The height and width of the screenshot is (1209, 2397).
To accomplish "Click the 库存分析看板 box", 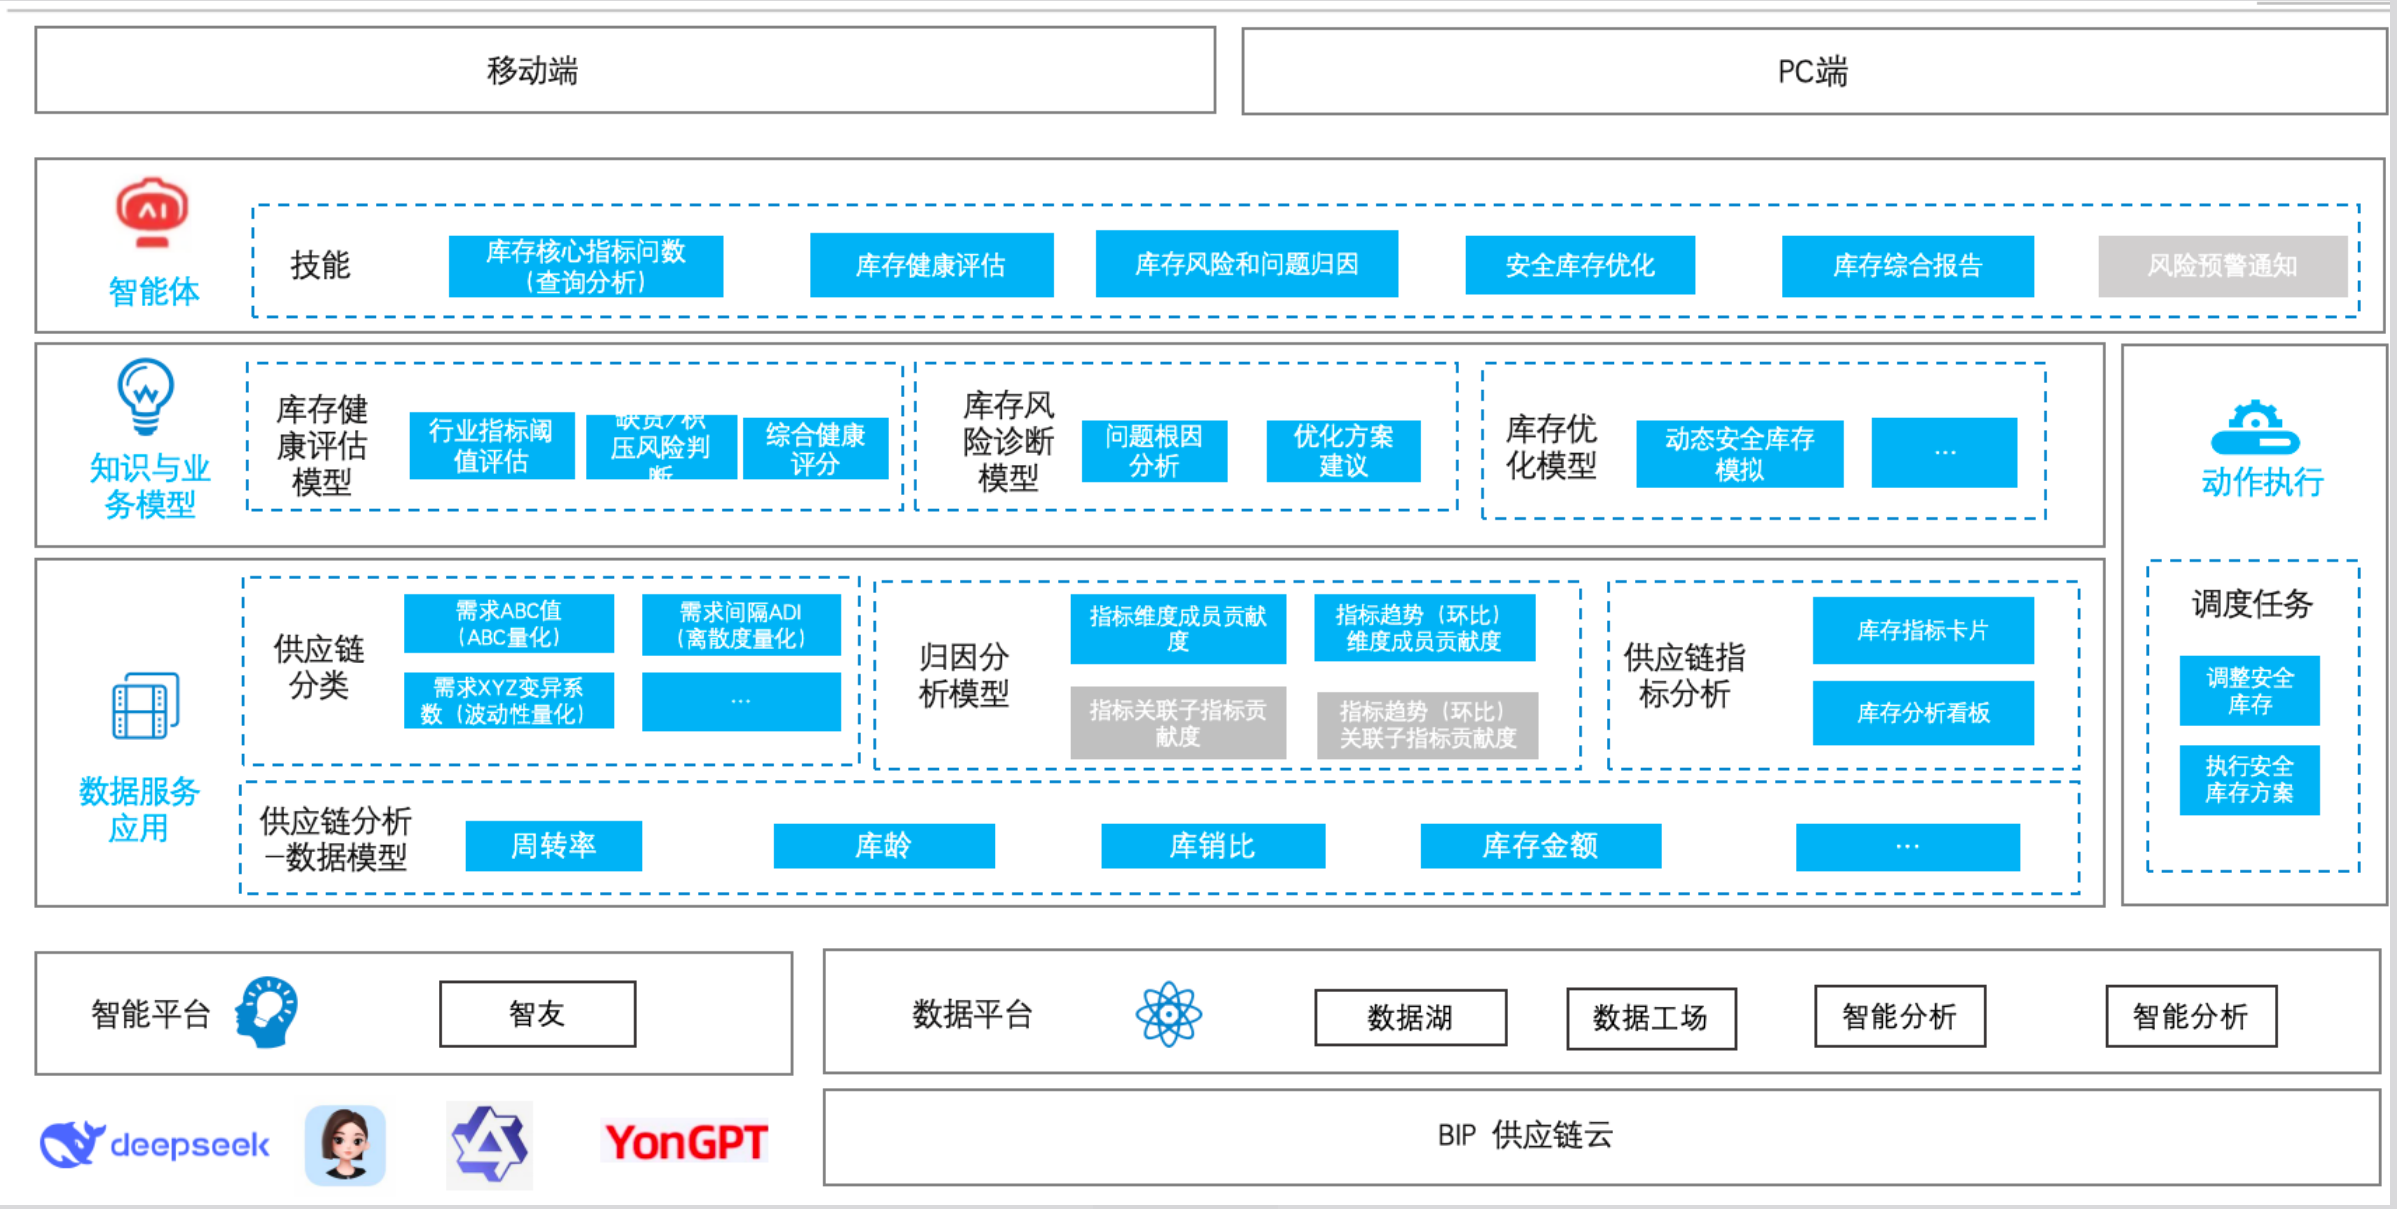I will point(1923,713).
